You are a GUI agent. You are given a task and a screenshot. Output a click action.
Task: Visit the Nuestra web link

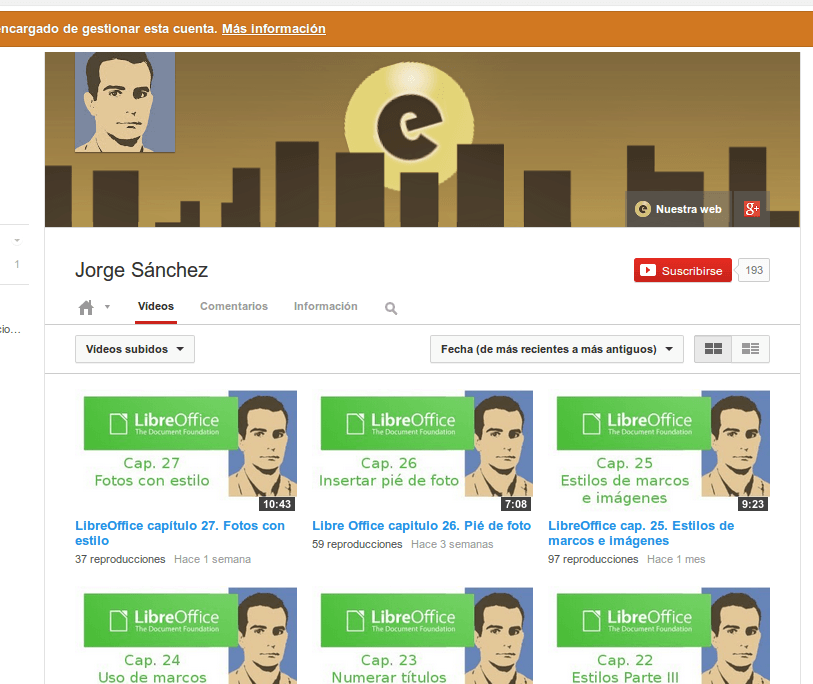tap(679, 209)
